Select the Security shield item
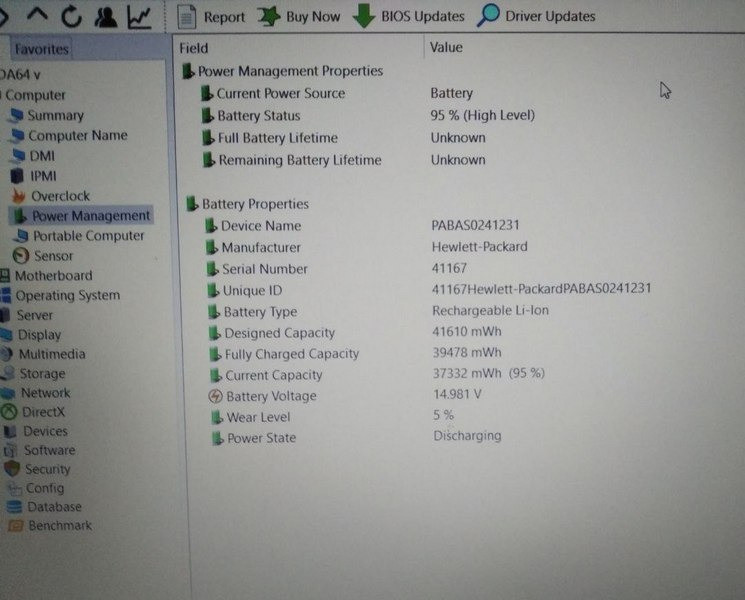 (x=47, y=469)
